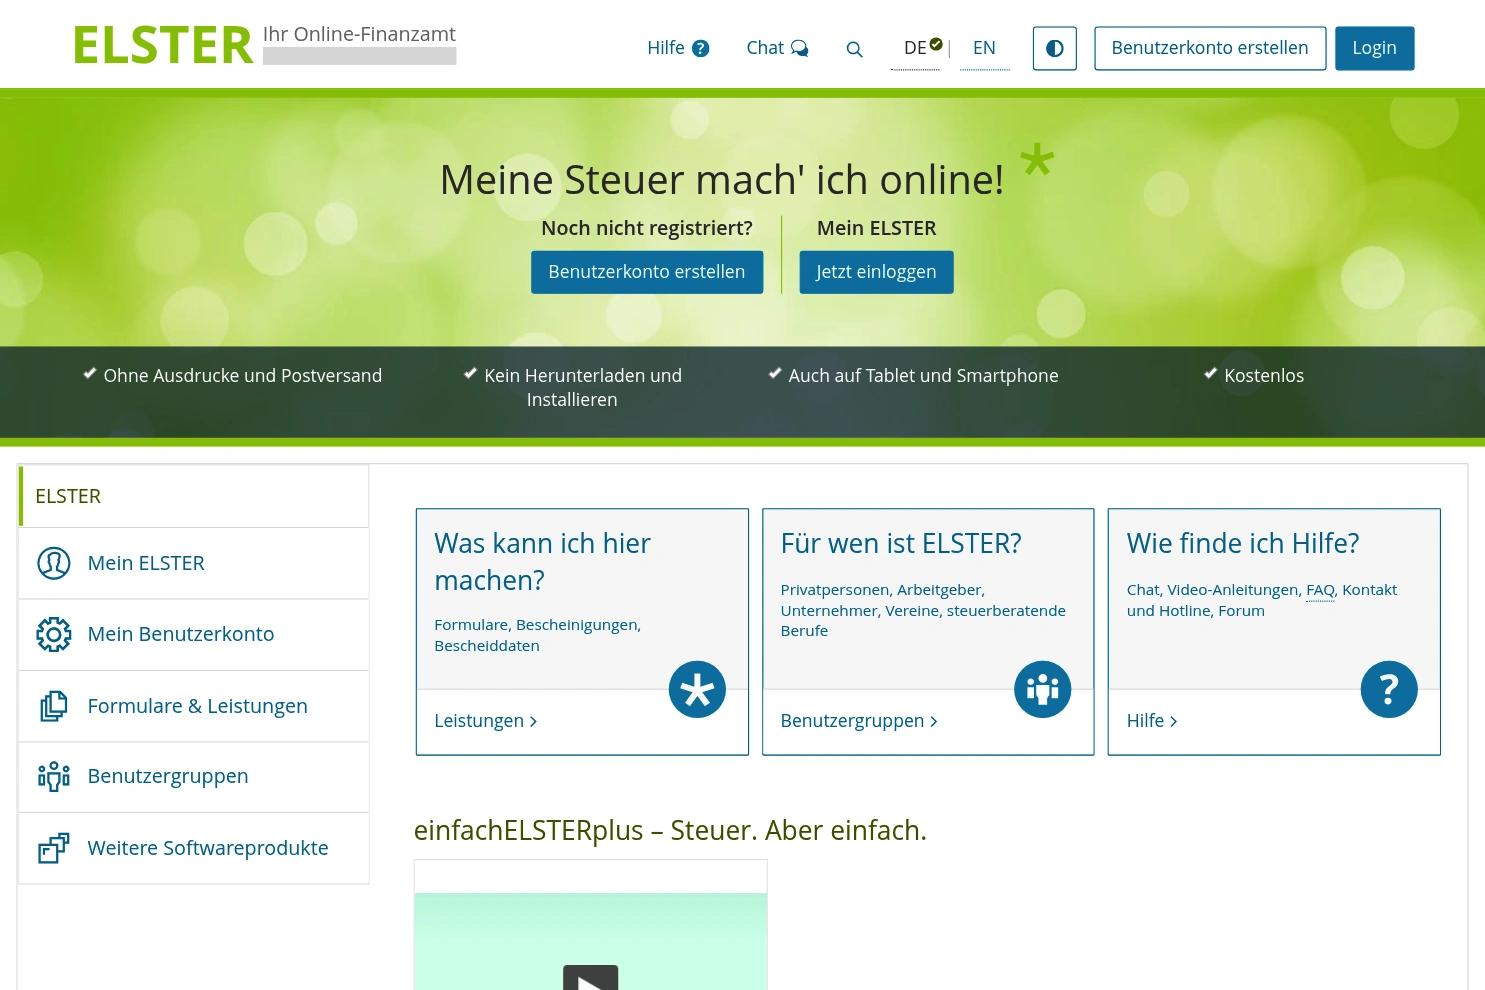Click 'Kein Herunterladen und Installieren' text
The height and width of the screenshot is (990, 1485).
582,388
